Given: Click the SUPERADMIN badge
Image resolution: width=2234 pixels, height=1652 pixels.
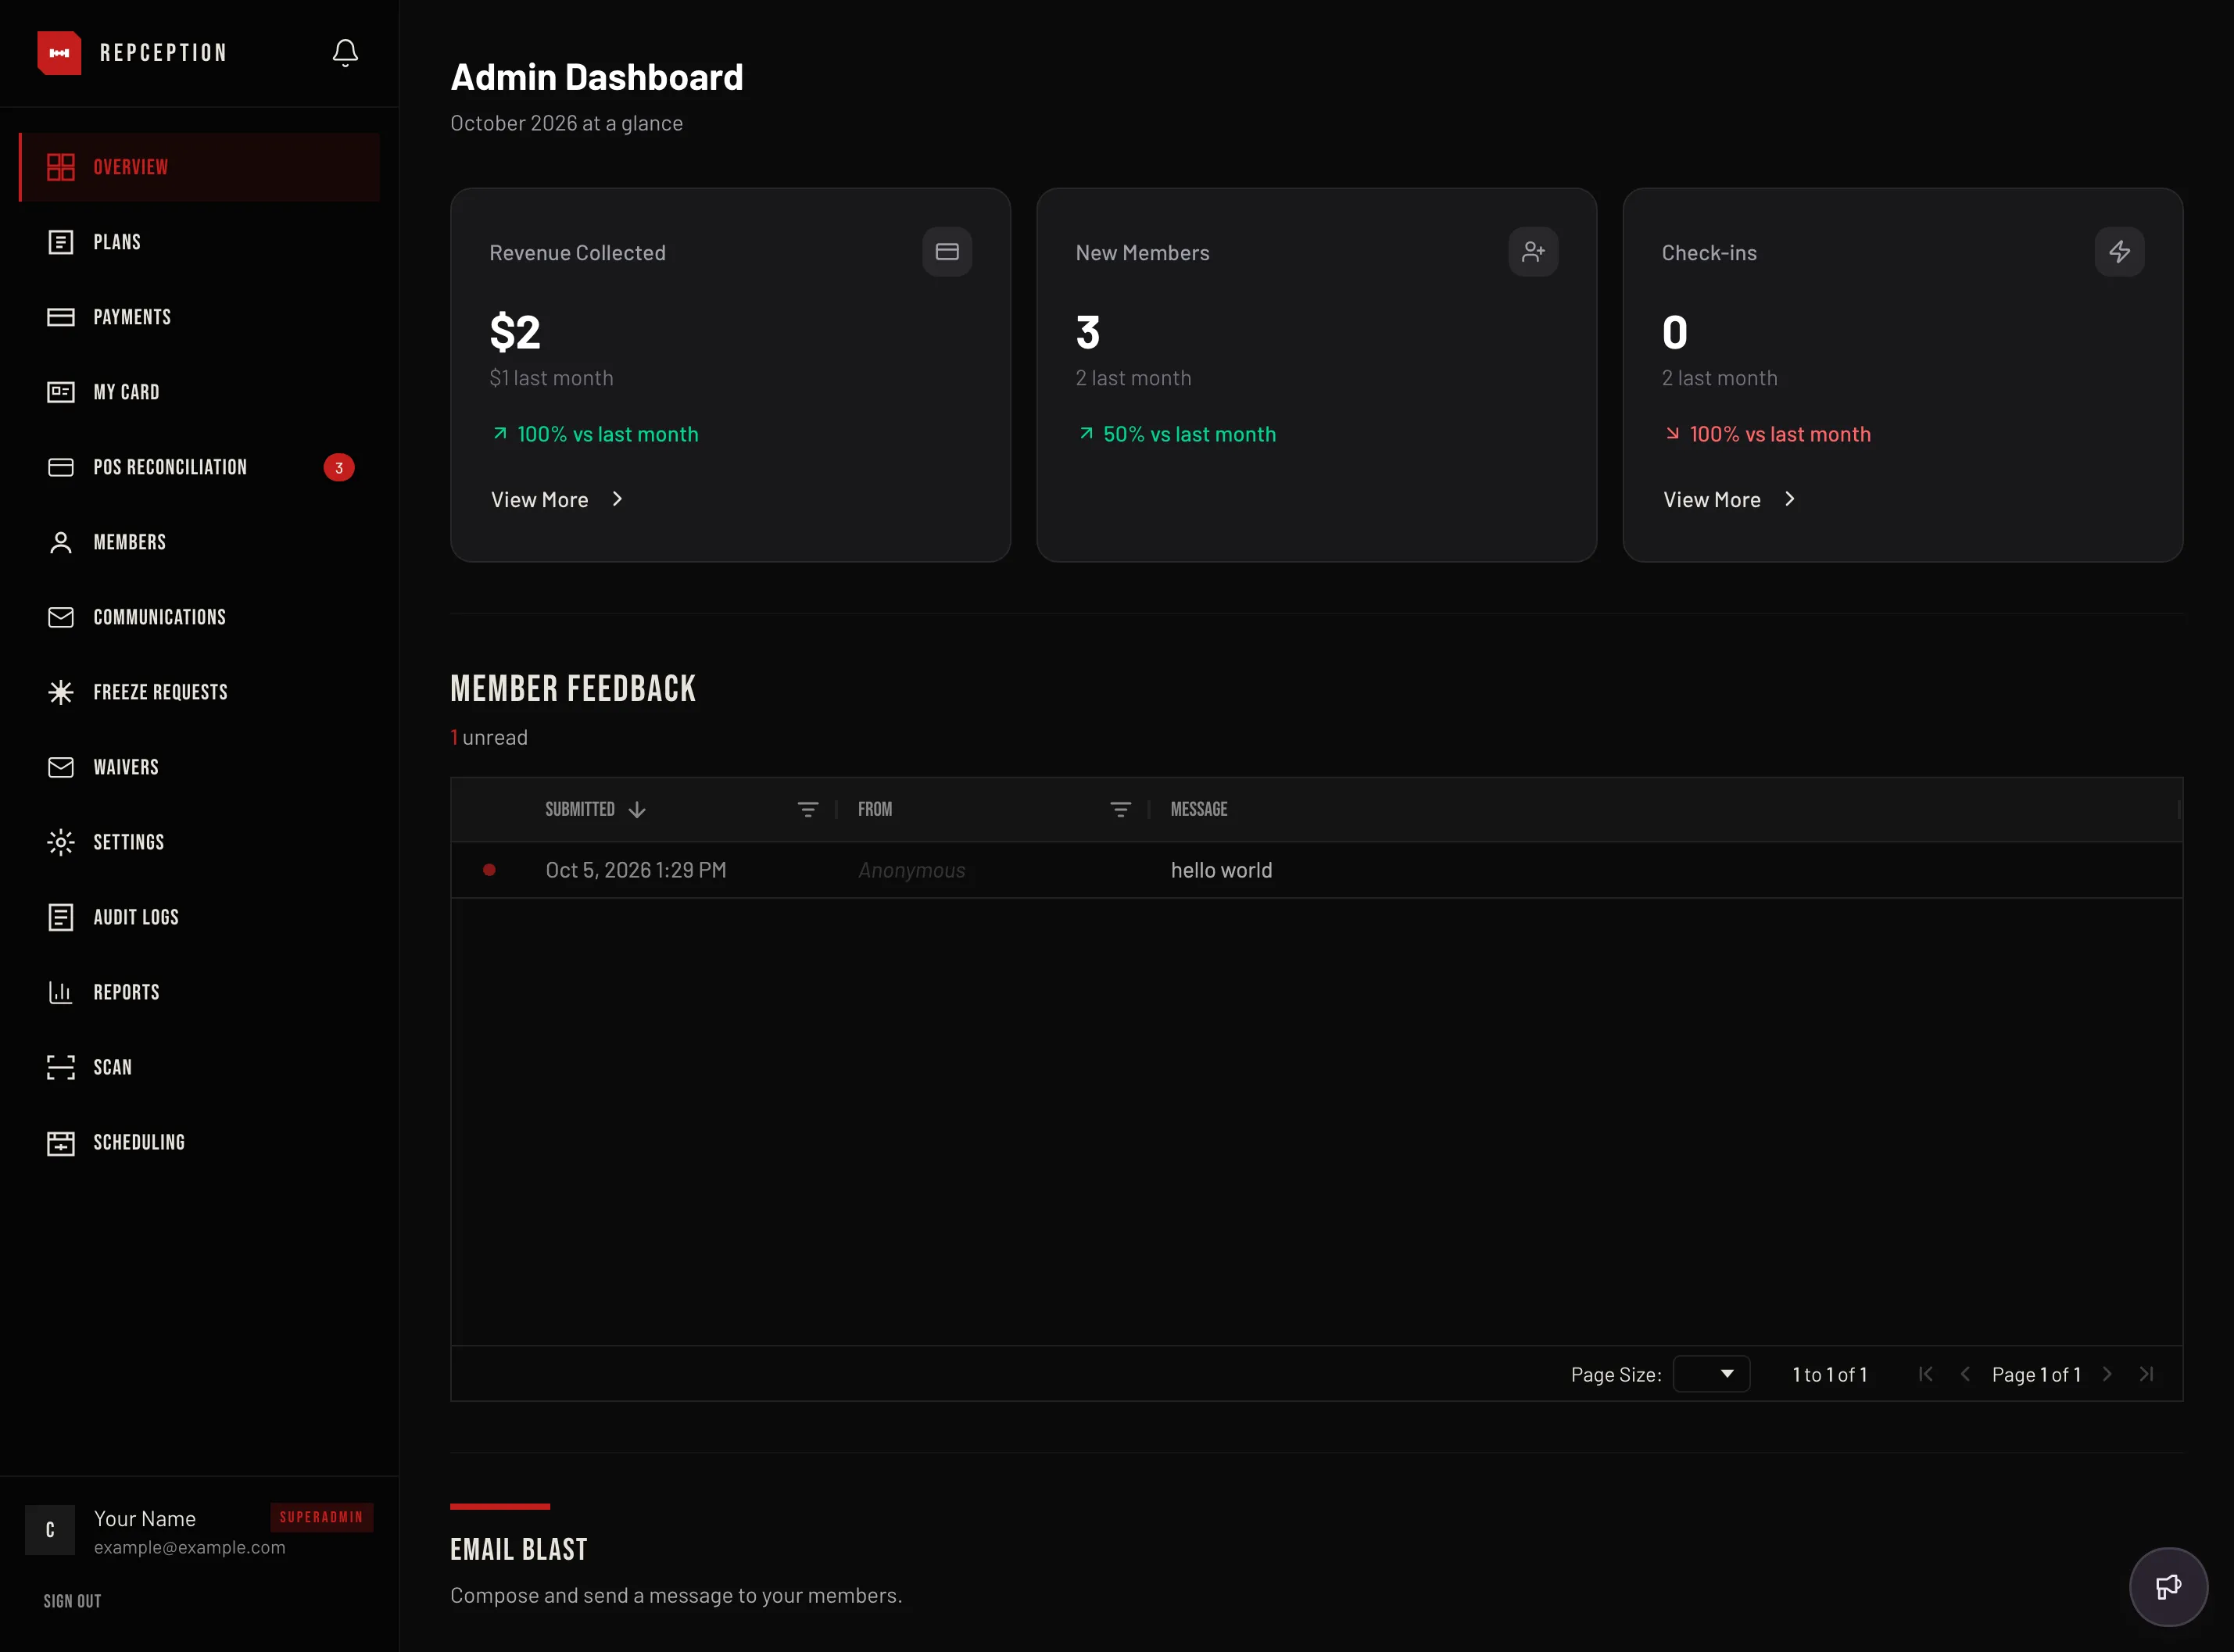Looking at the screenshot, I should tap(321, 1517).
